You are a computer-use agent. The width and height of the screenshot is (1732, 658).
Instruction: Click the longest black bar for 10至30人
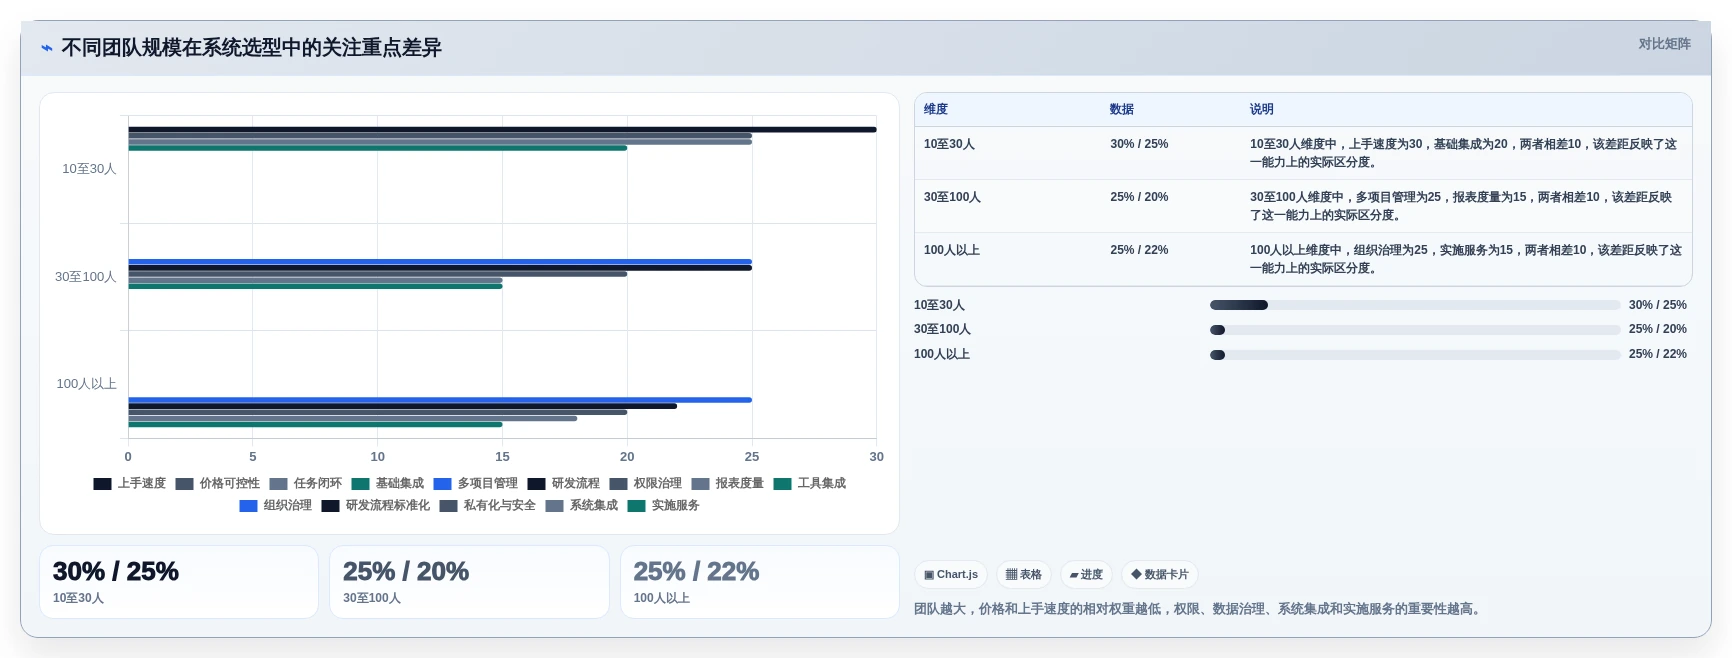[502, 129]
